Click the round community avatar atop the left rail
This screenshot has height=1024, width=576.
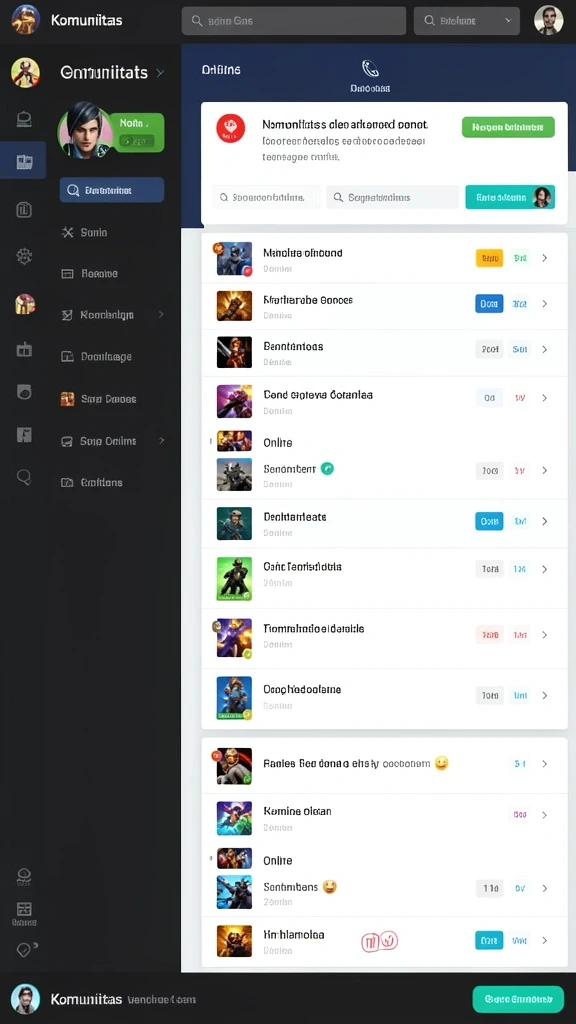25,72
